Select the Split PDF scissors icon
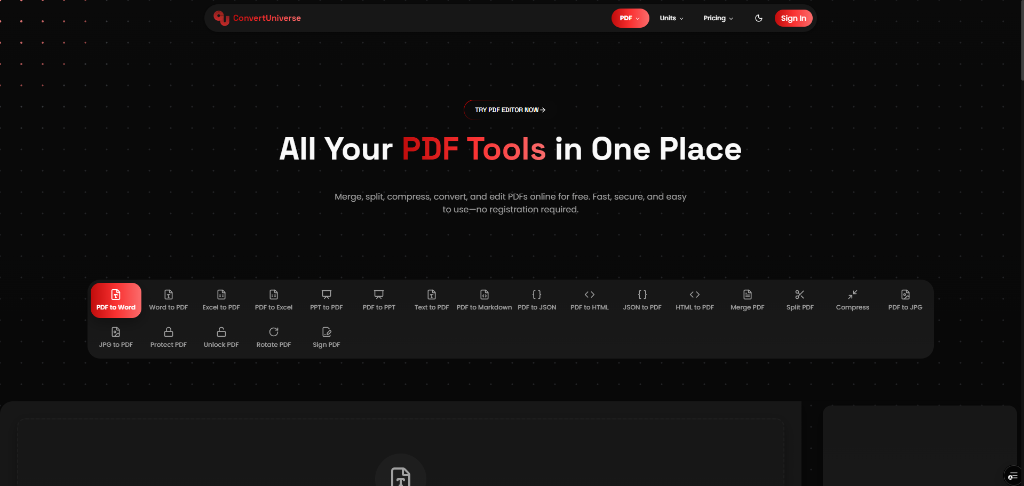The image size is (1024, 486). click(799, 295)
